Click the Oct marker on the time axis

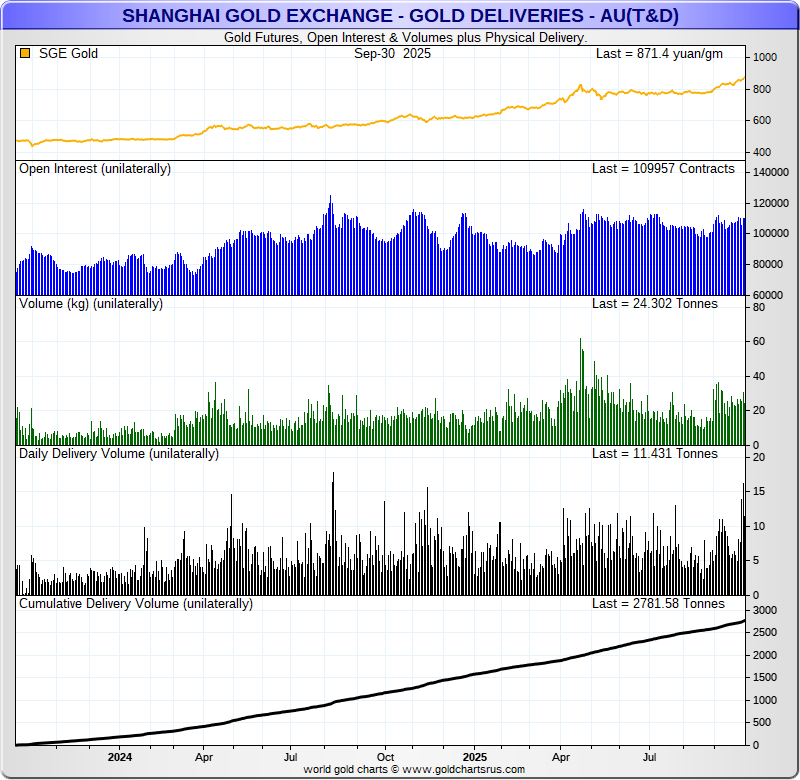[385, 757]
